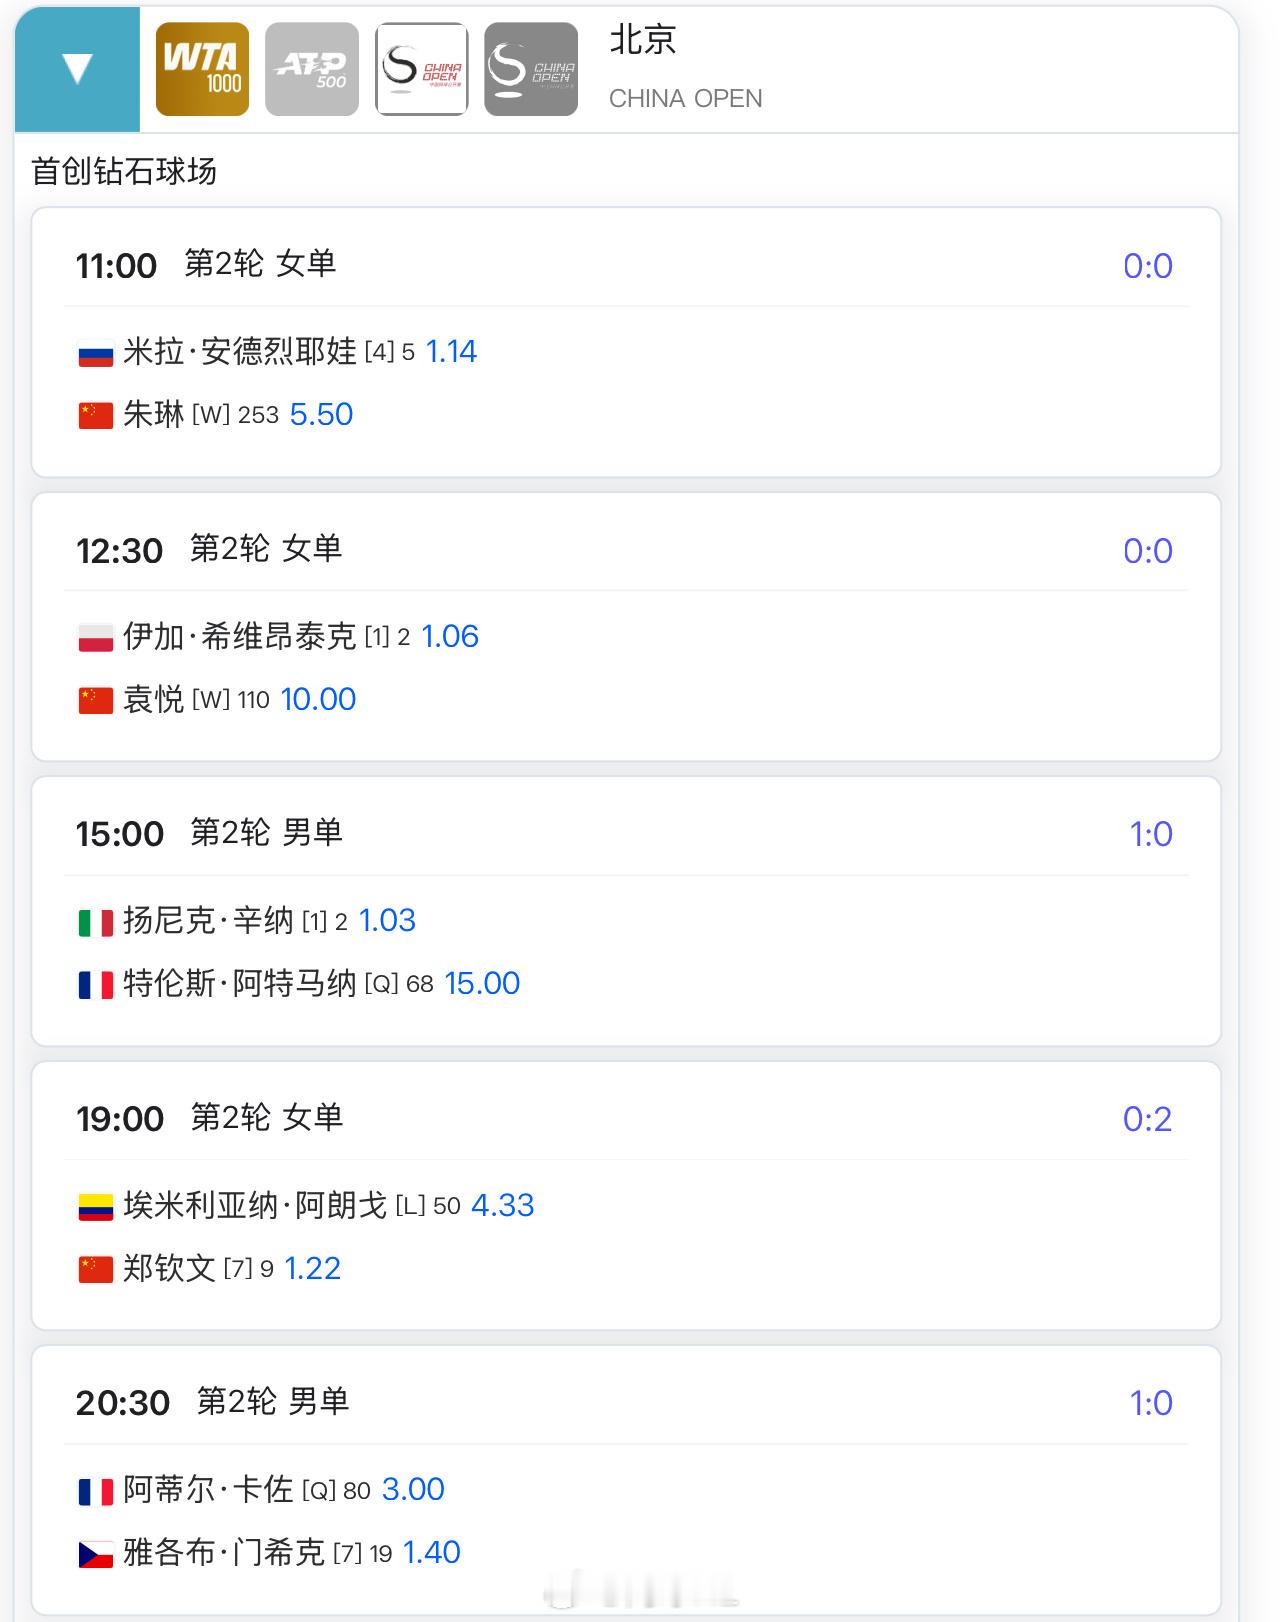This screenshot has height=1622, width=1284.
Task: Open the 北京 CHINA OPEN tournament title
Action: click(x=686, y=68)
